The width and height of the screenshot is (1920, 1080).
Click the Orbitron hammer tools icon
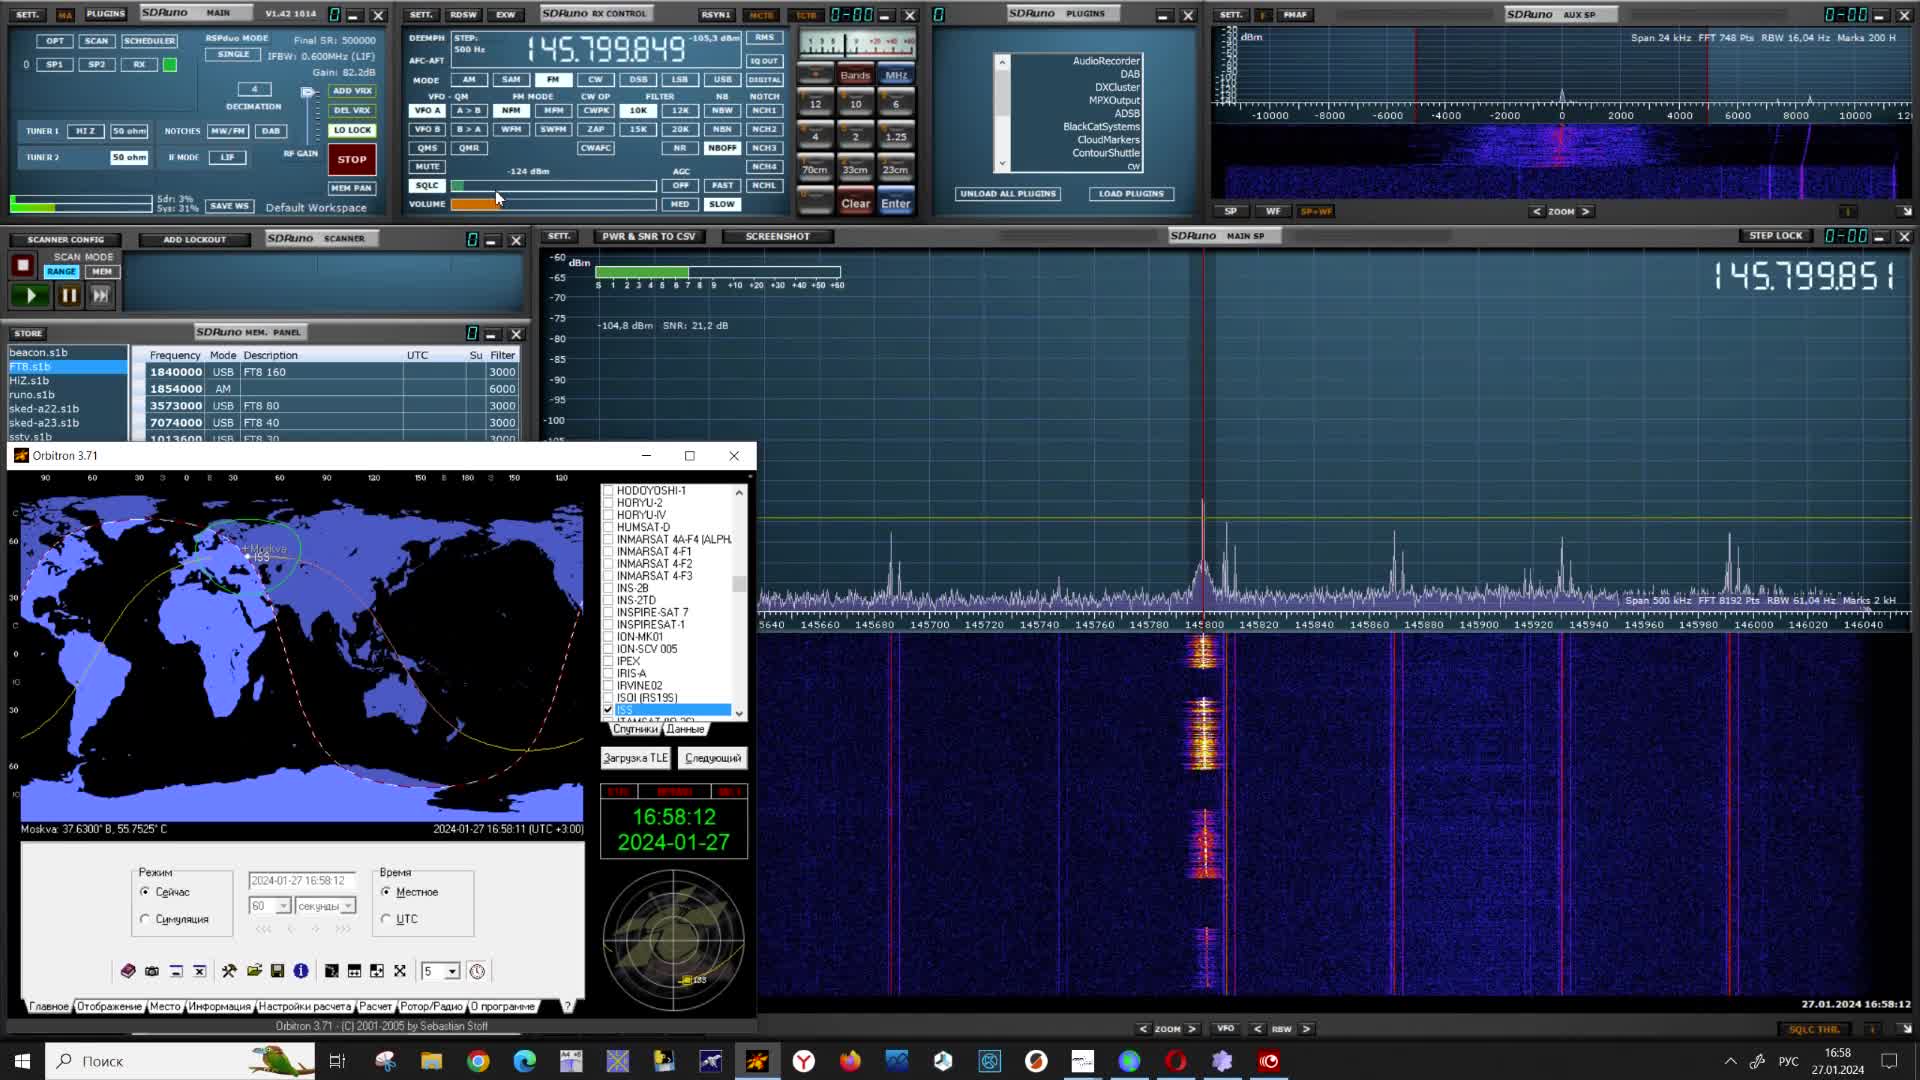[229, 971]
